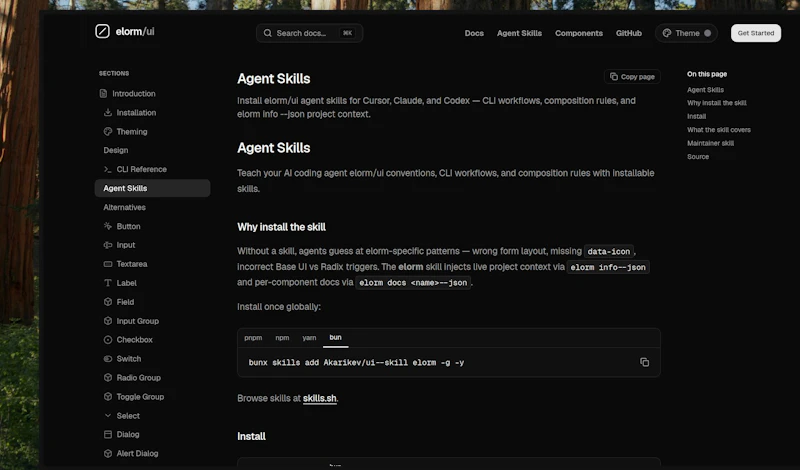
Task: Open the skills.sh link
Action: [x=319, y=398]
